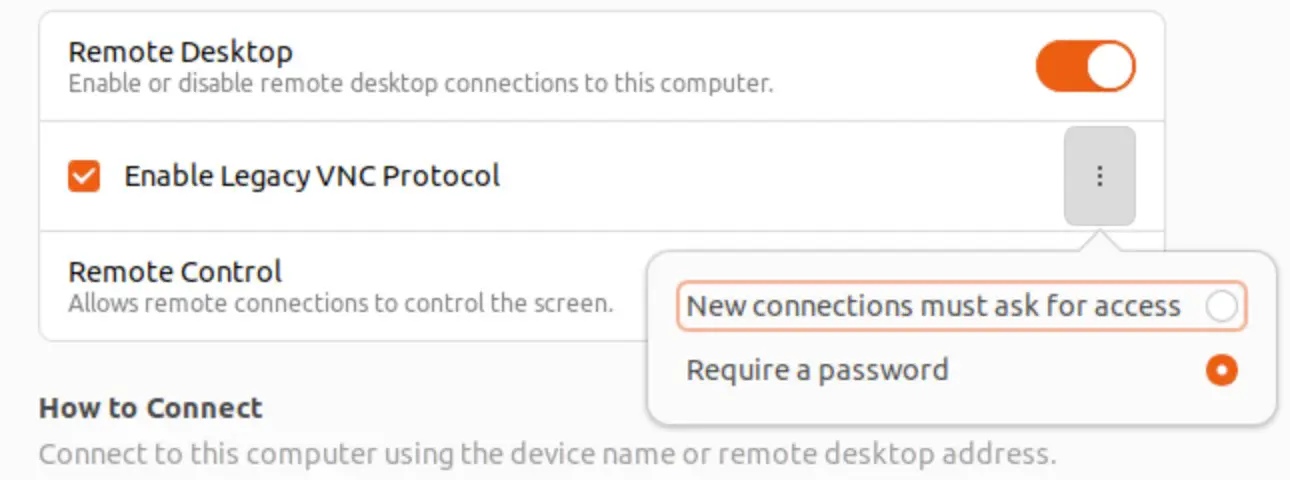Click the popover arrow tip under the ellipsis button
This screenshot has height=480, width=1290.
pos(1100,240)
